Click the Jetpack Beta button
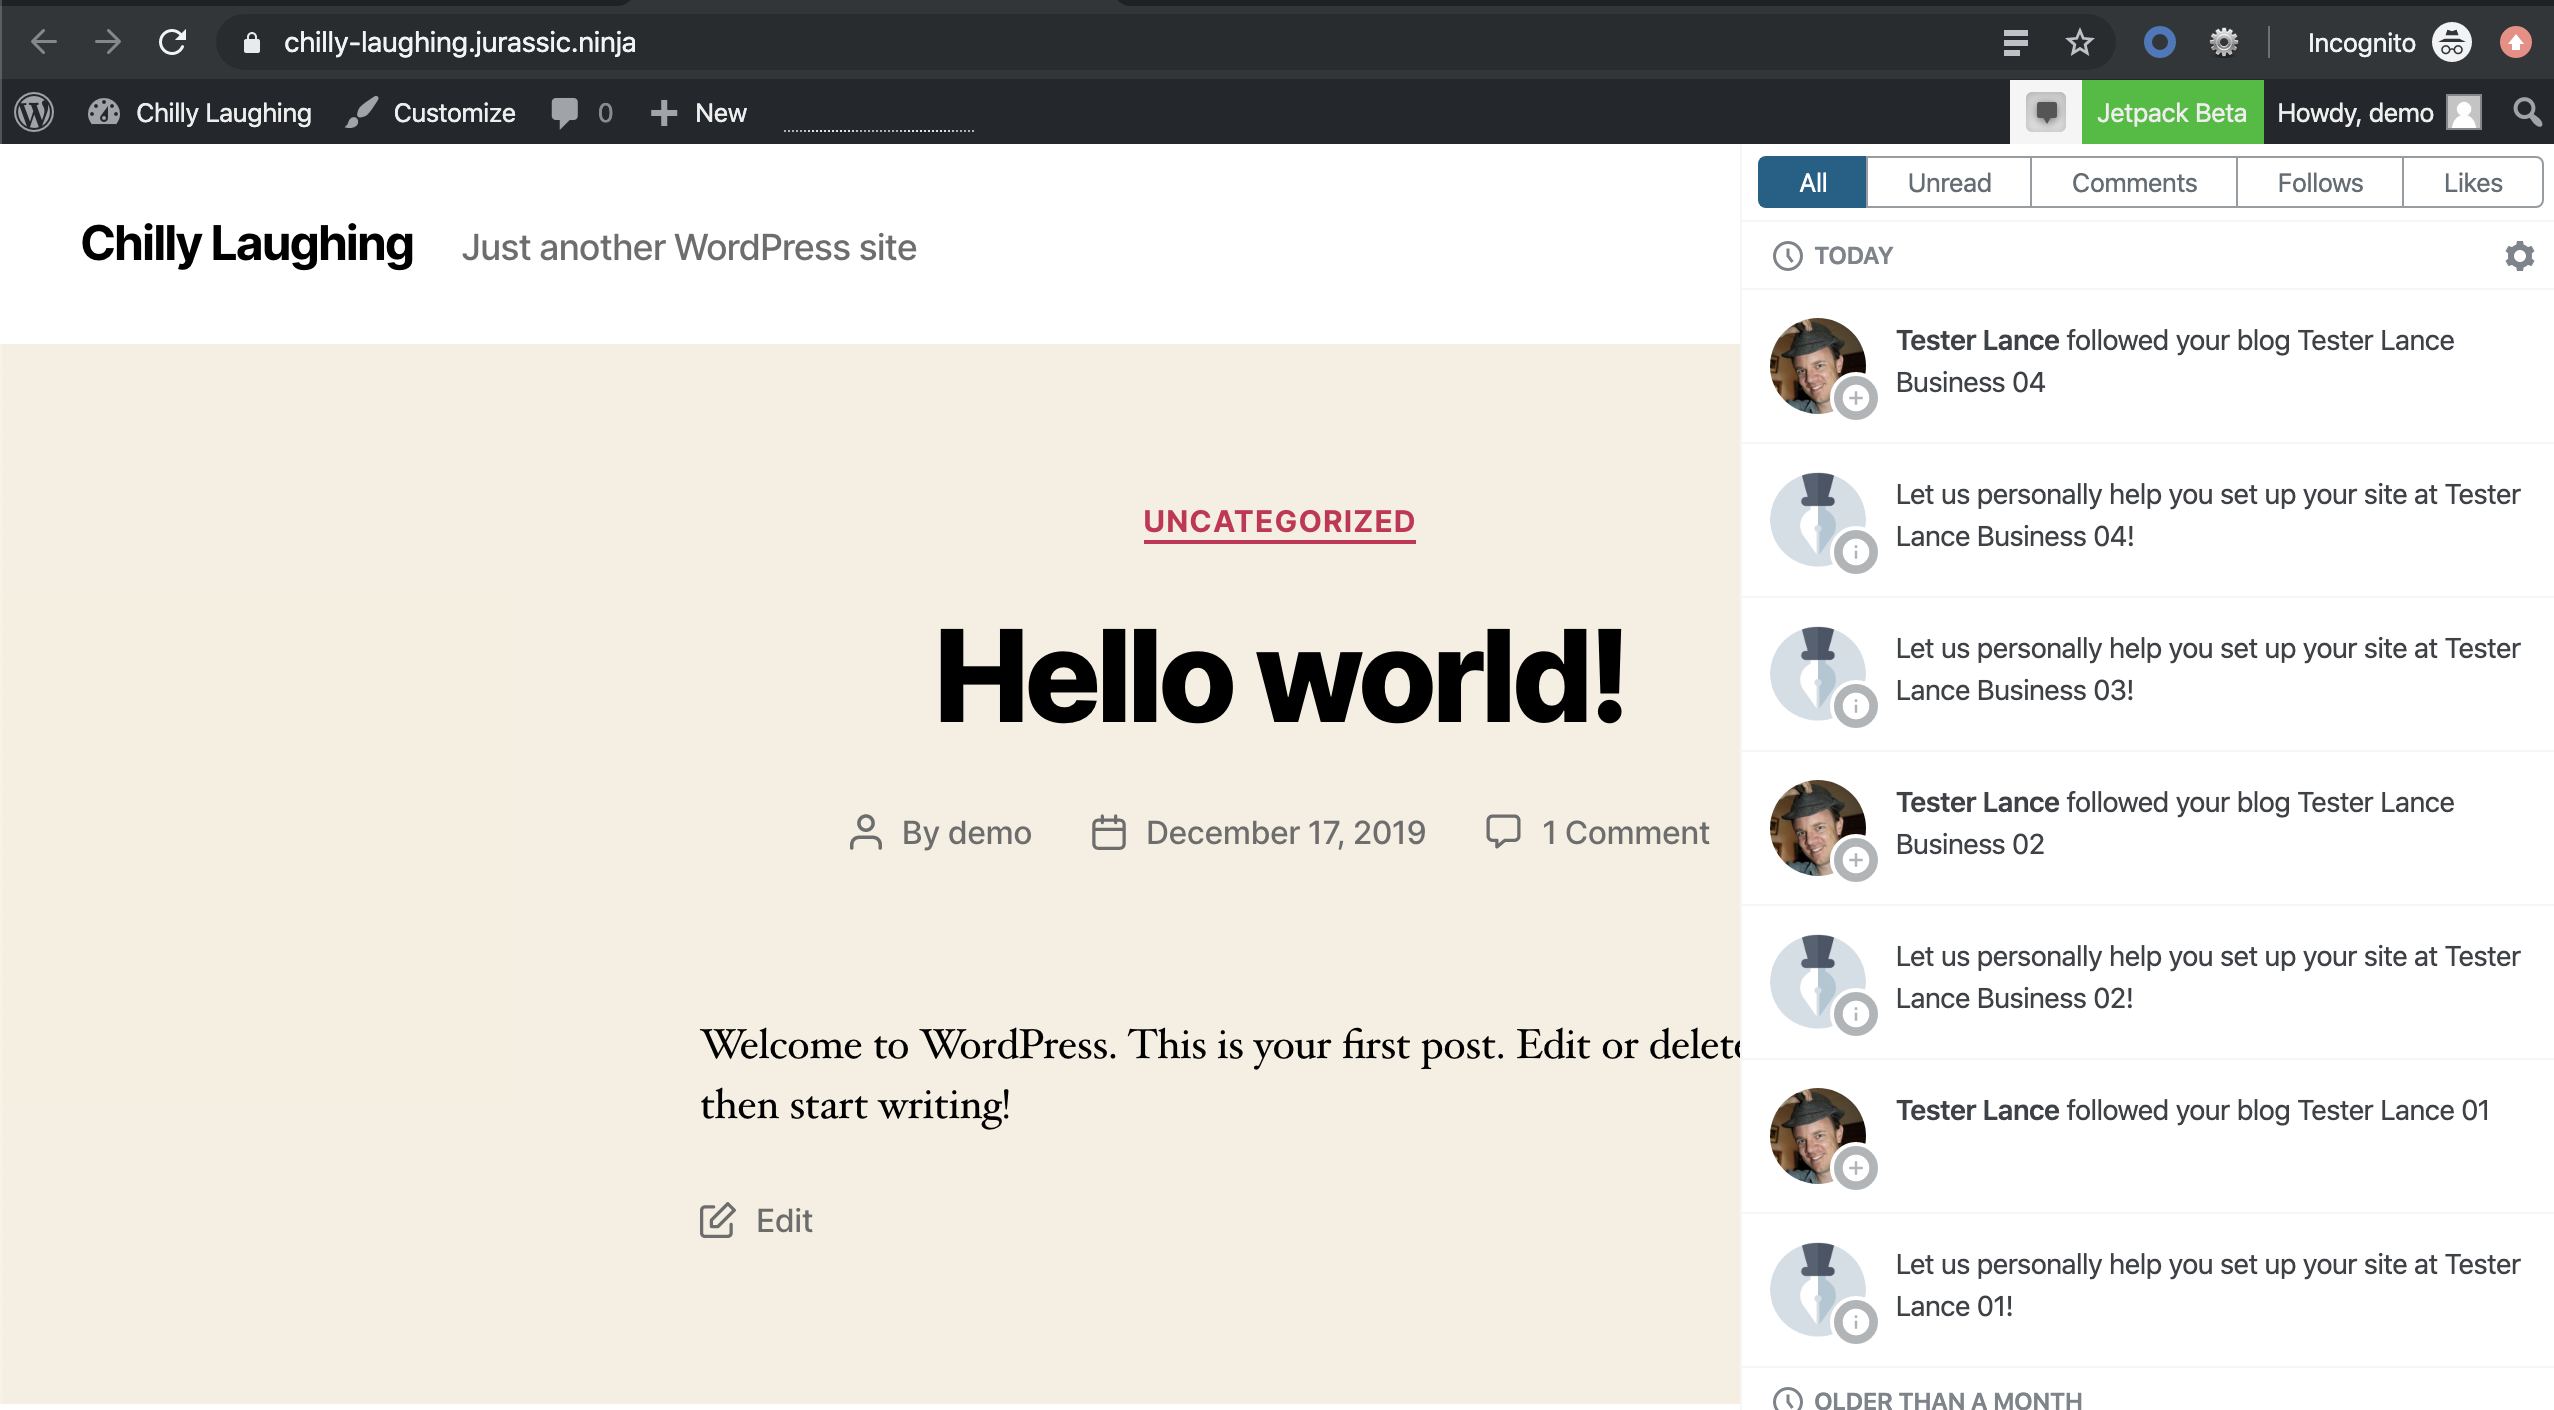This screenshot has height=1410, width=2554. 2173,112
